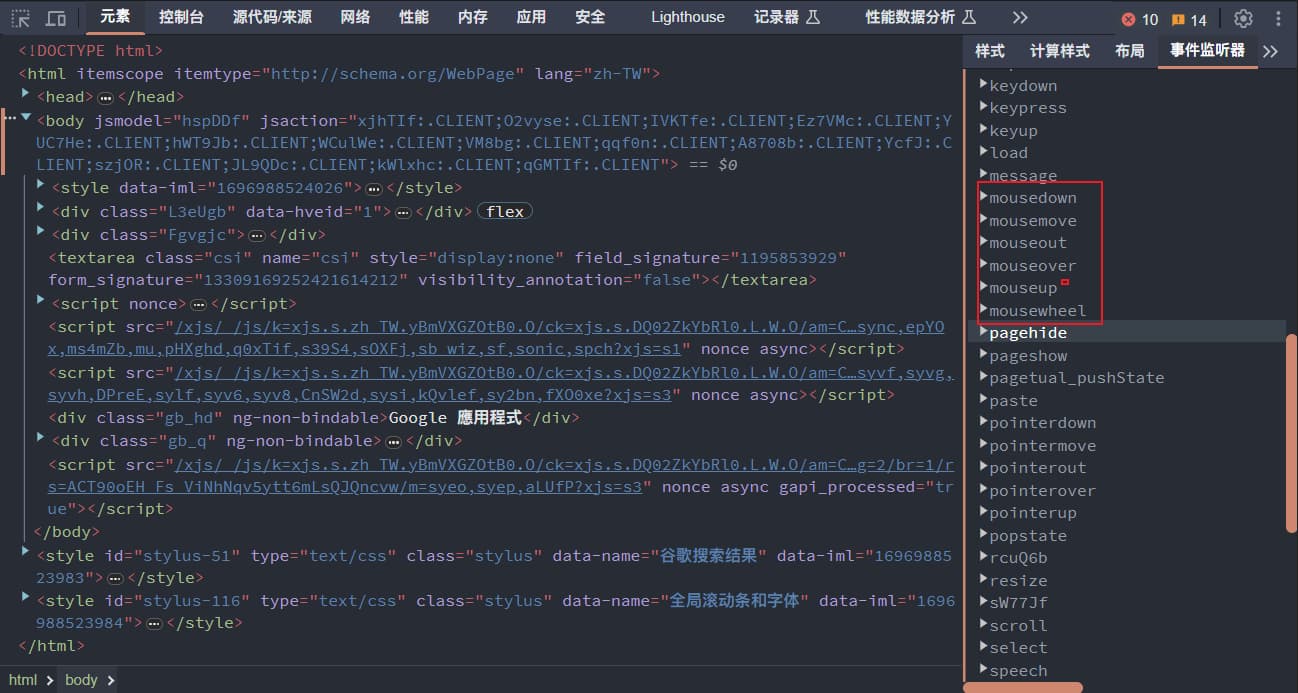Switch to the 计算样式 sidebar tab
This screenshot has width=1298, height=693.
pos(1060,51)
